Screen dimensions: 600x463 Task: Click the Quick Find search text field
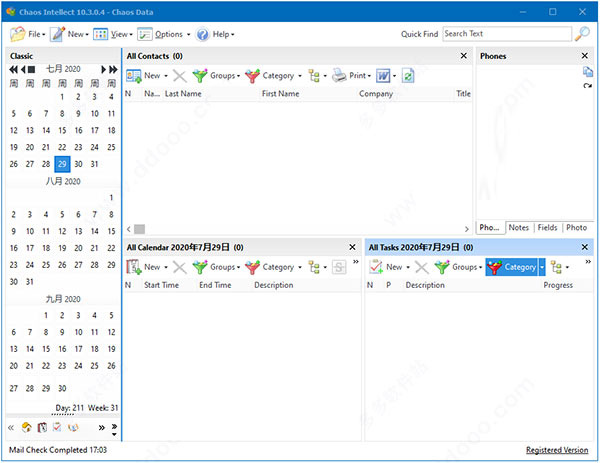click(x=505, y=34)
